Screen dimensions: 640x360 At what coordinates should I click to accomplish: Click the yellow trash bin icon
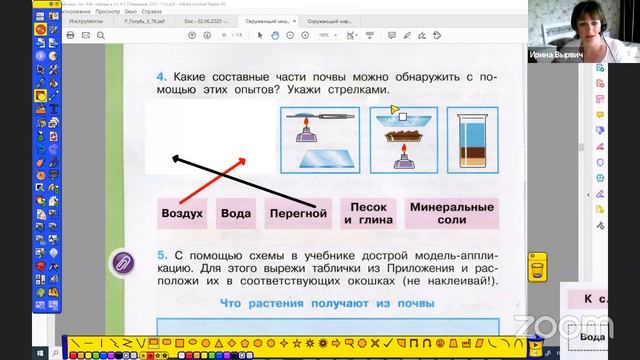tap(537, 267)
